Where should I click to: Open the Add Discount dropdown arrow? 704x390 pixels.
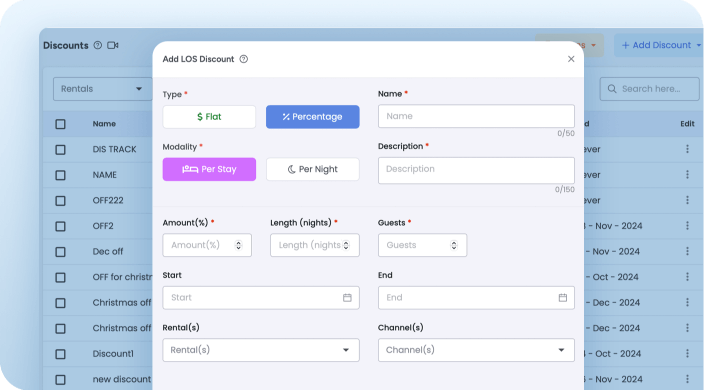pos(699,45)
